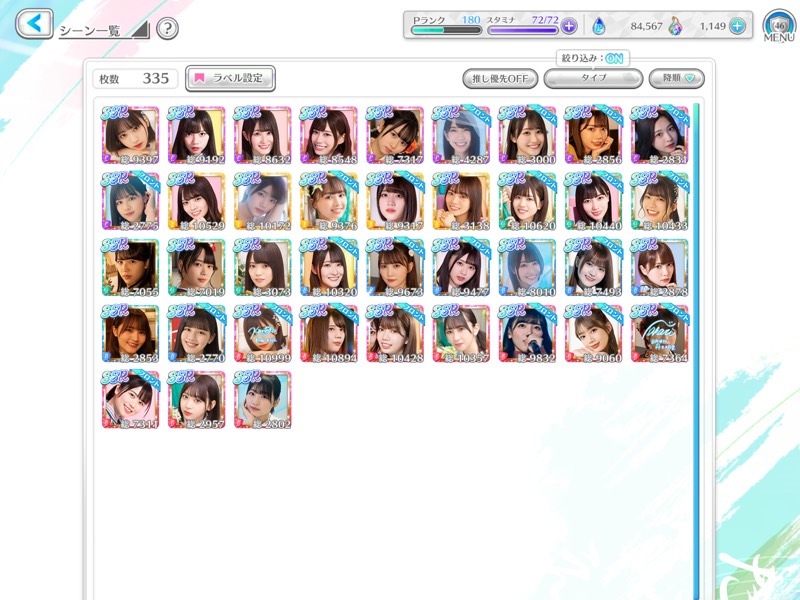Select the SSR card with 総2853

tap(130, 334)
